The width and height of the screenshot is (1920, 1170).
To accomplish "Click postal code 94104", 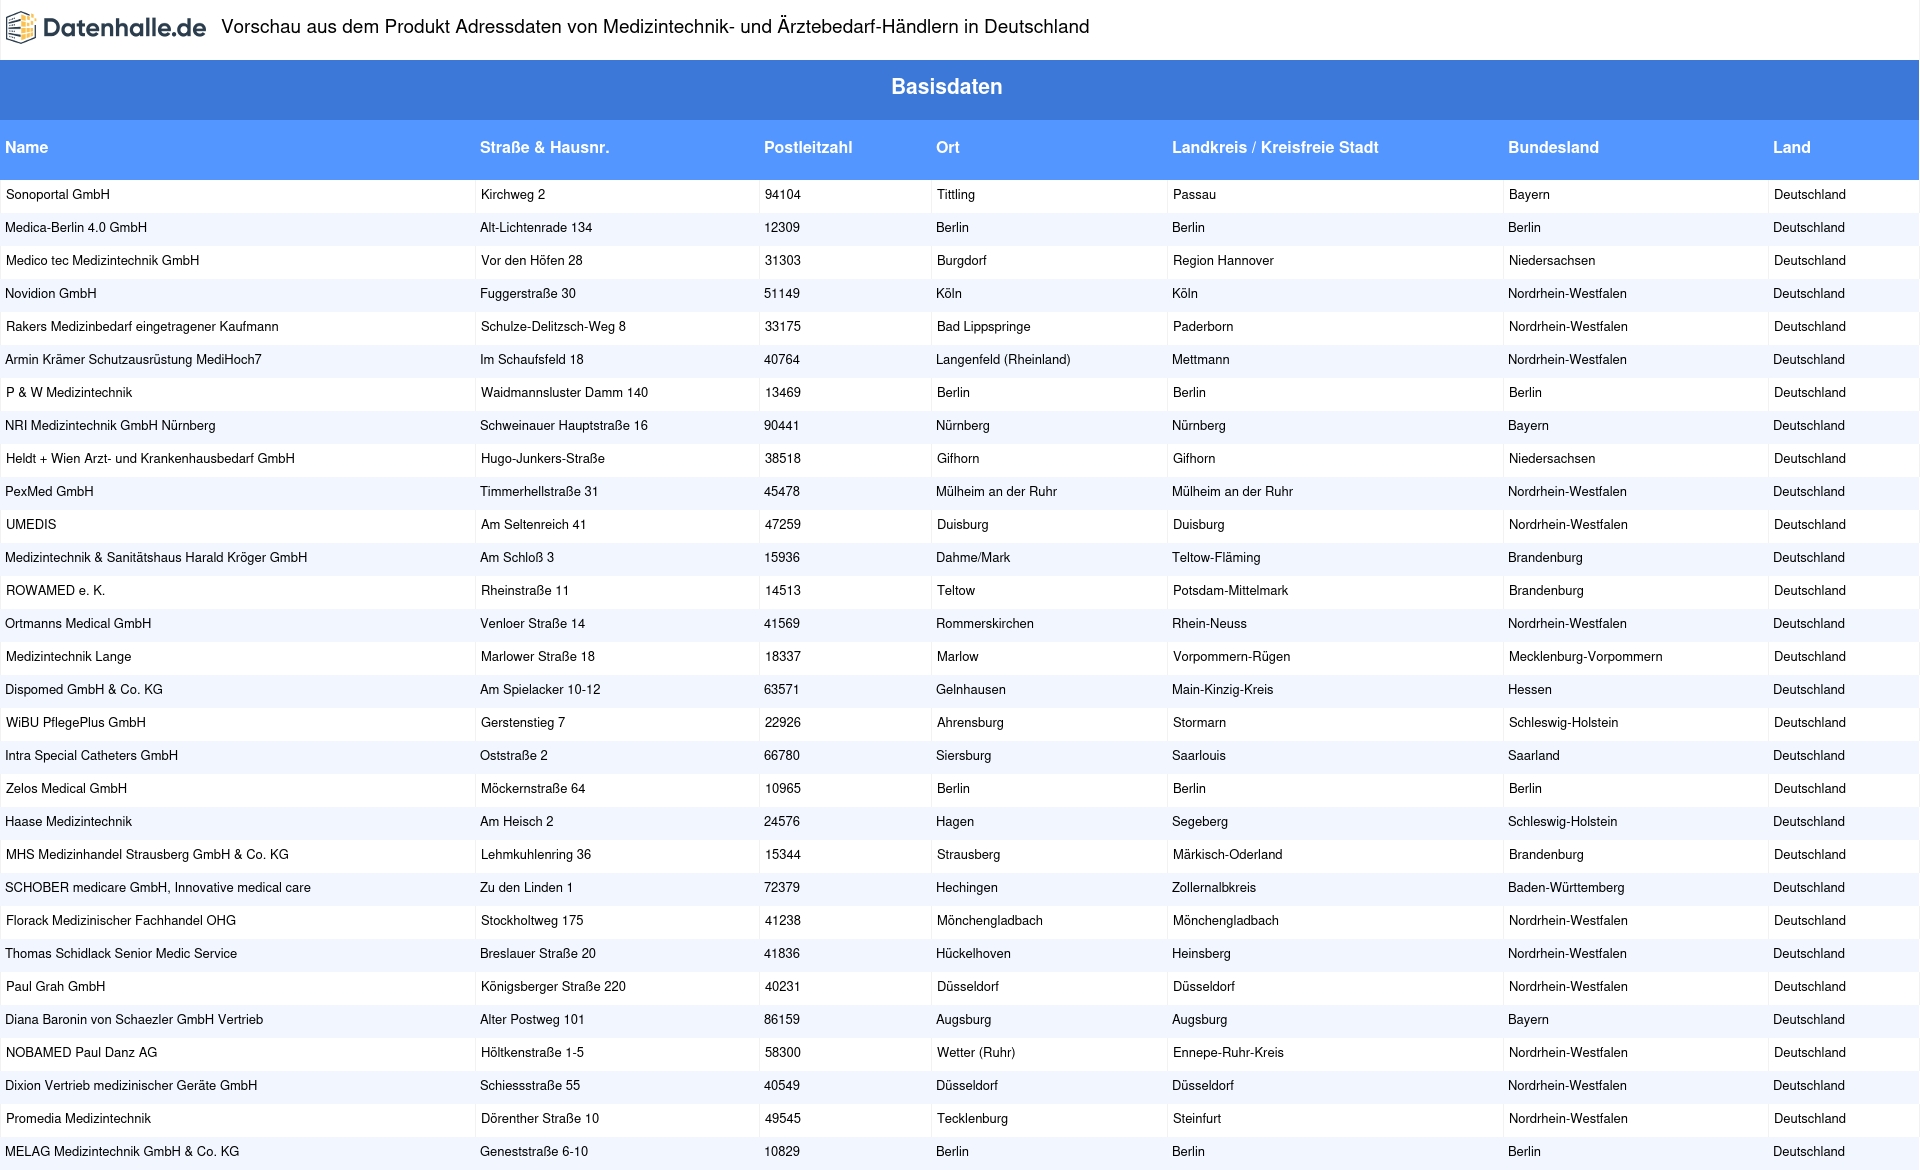I will click(x=783, y=195).
